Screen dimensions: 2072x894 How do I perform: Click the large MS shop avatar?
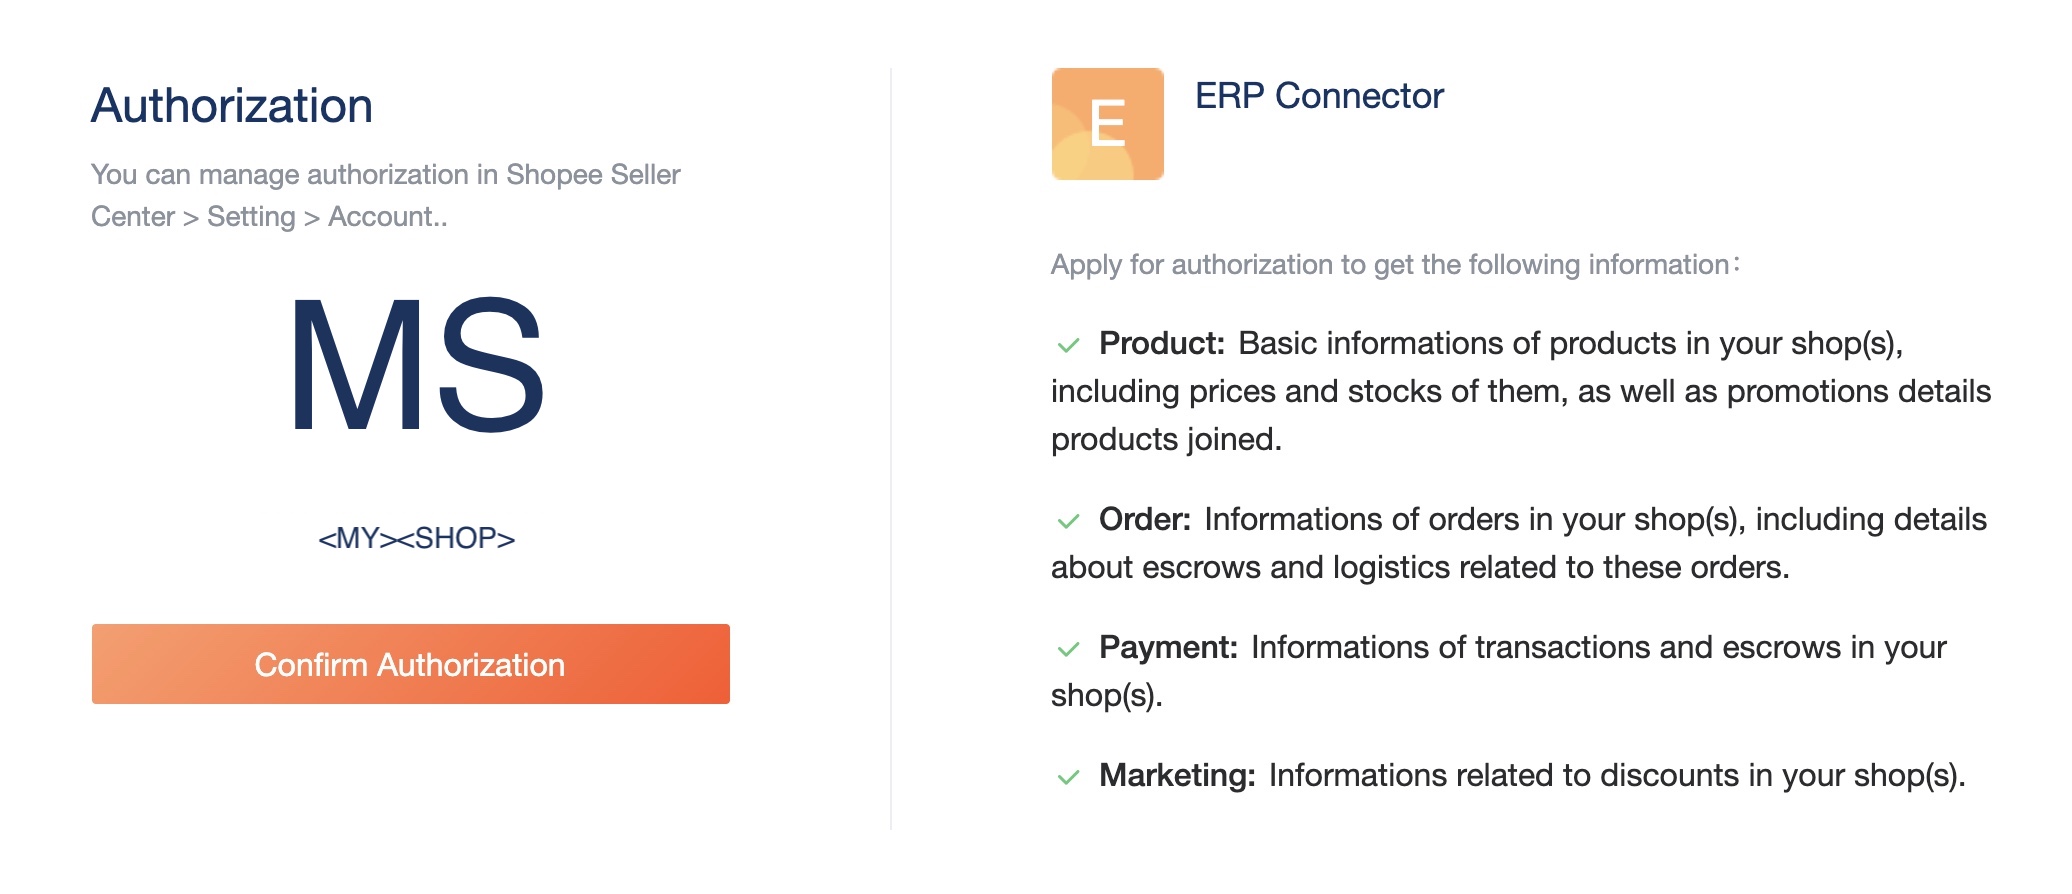pos(416,366)
